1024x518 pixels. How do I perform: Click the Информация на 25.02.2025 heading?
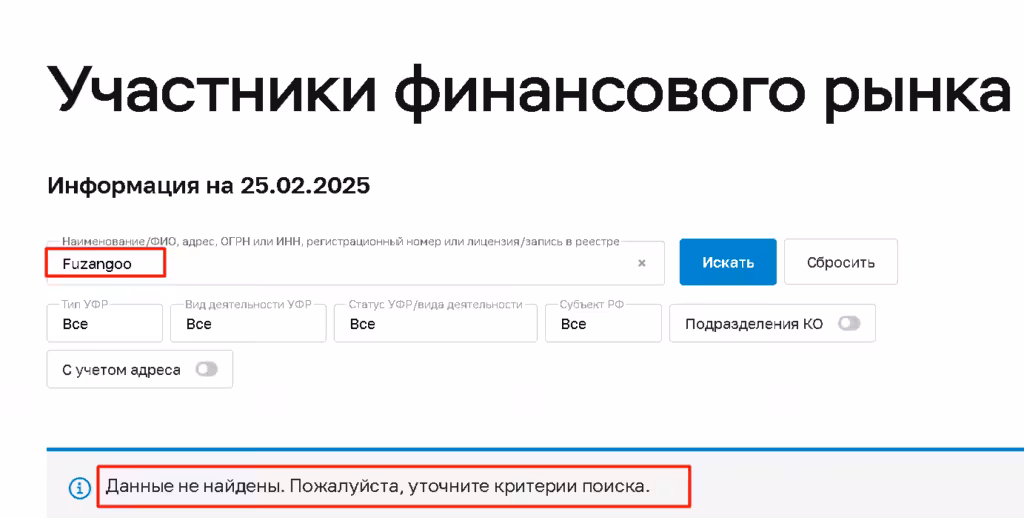point(209,186)
